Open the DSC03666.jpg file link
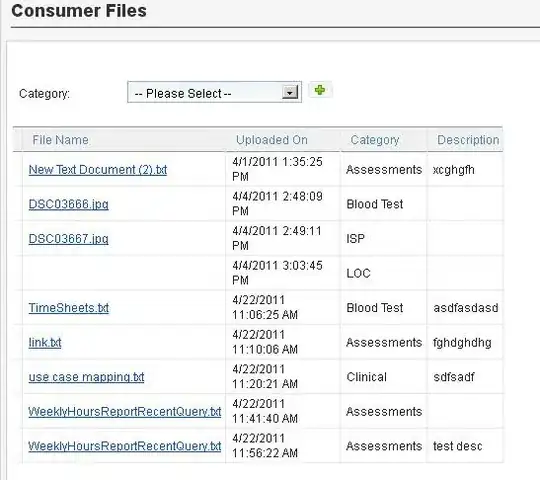Image resolution: width=540 pixels, height=480 pixels. pos(69,204)
